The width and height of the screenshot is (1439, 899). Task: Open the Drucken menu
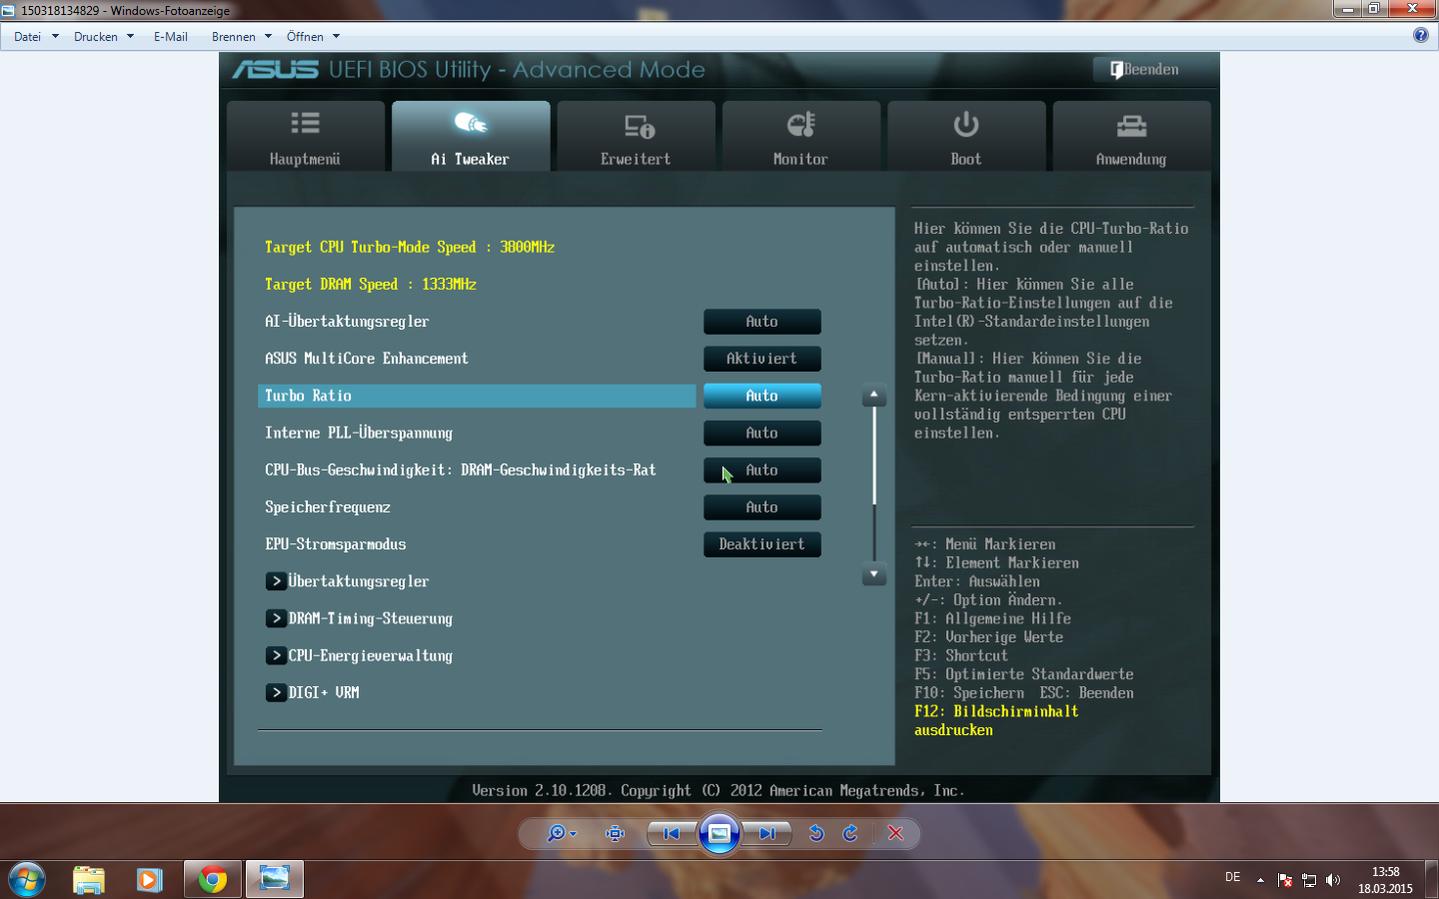point(103,36)
